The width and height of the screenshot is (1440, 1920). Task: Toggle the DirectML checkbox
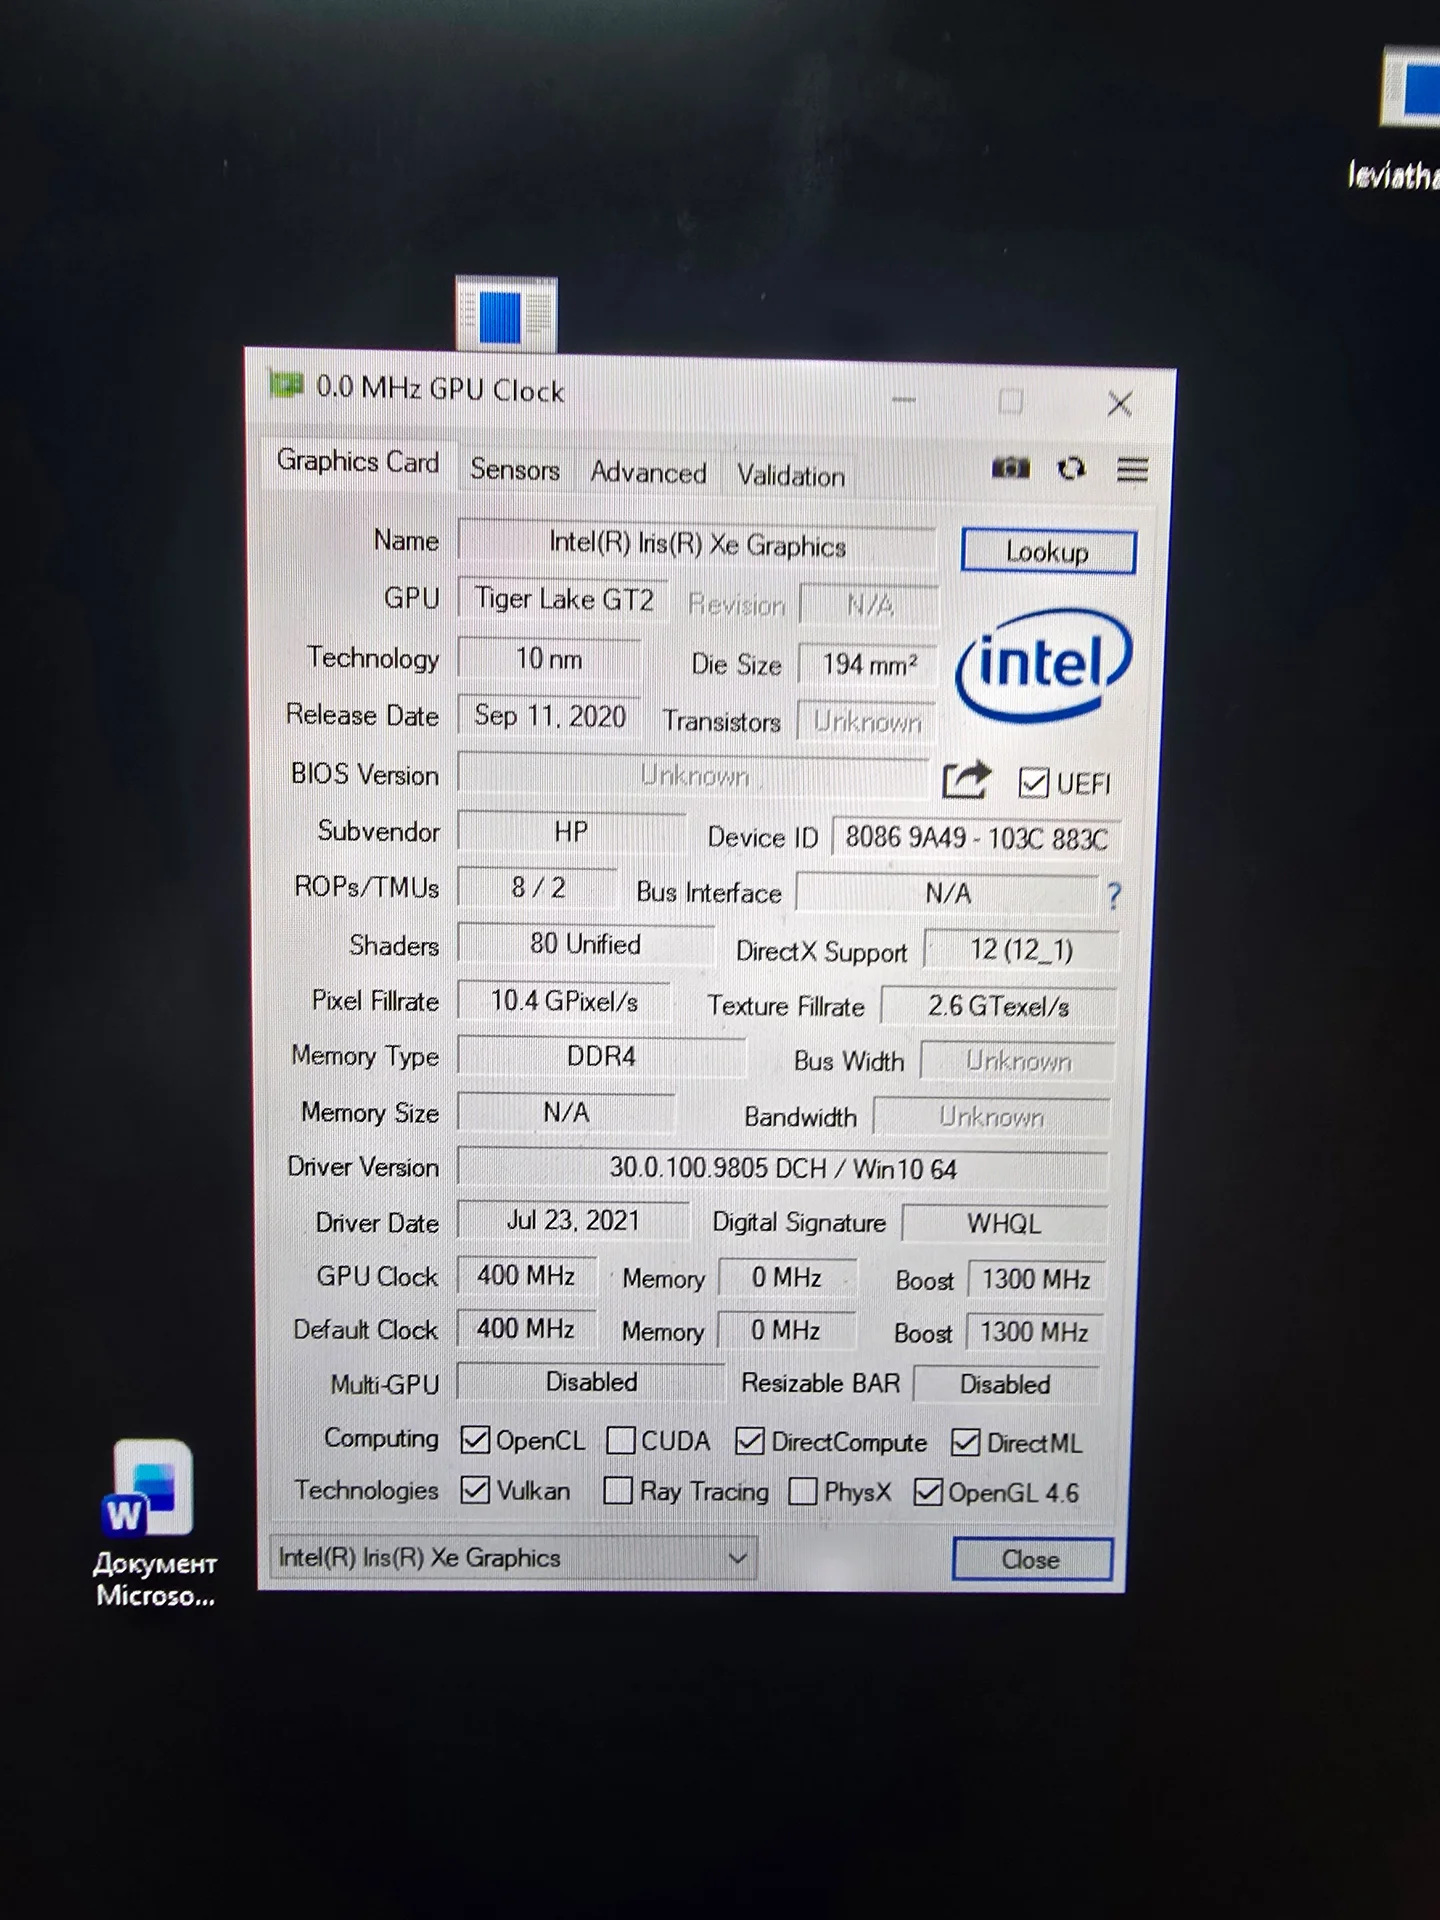965,1443
